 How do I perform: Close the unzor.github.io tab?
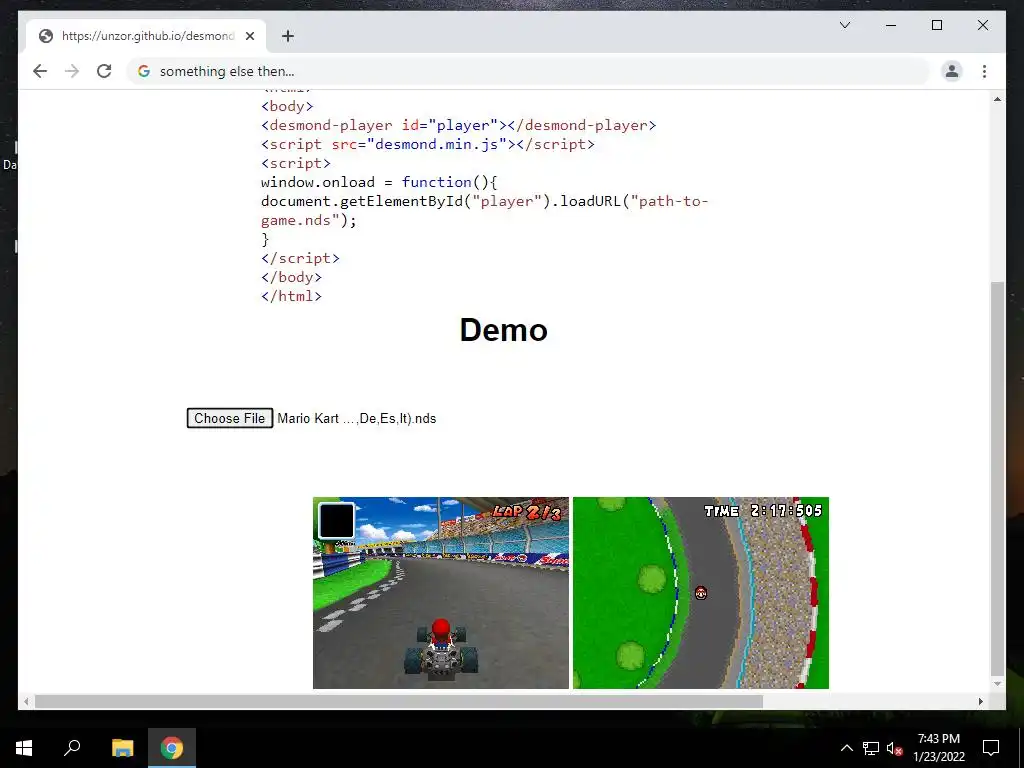click(249, 36)
